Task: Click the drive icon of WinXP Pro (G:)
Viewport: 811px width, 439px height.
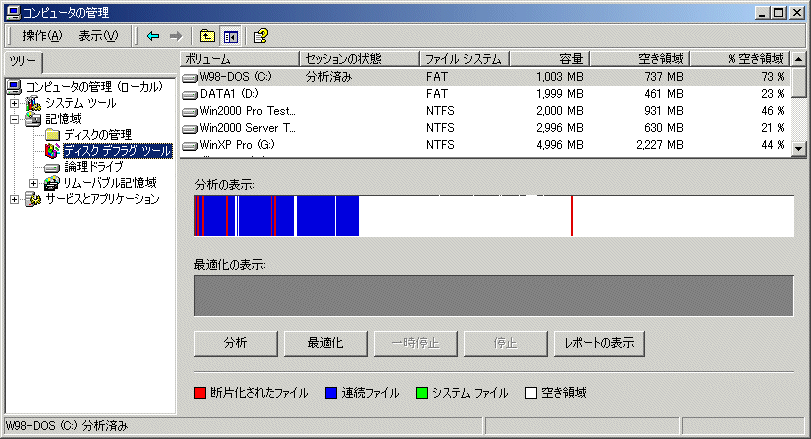Action: pyautogui.click(x=190, y=146)
